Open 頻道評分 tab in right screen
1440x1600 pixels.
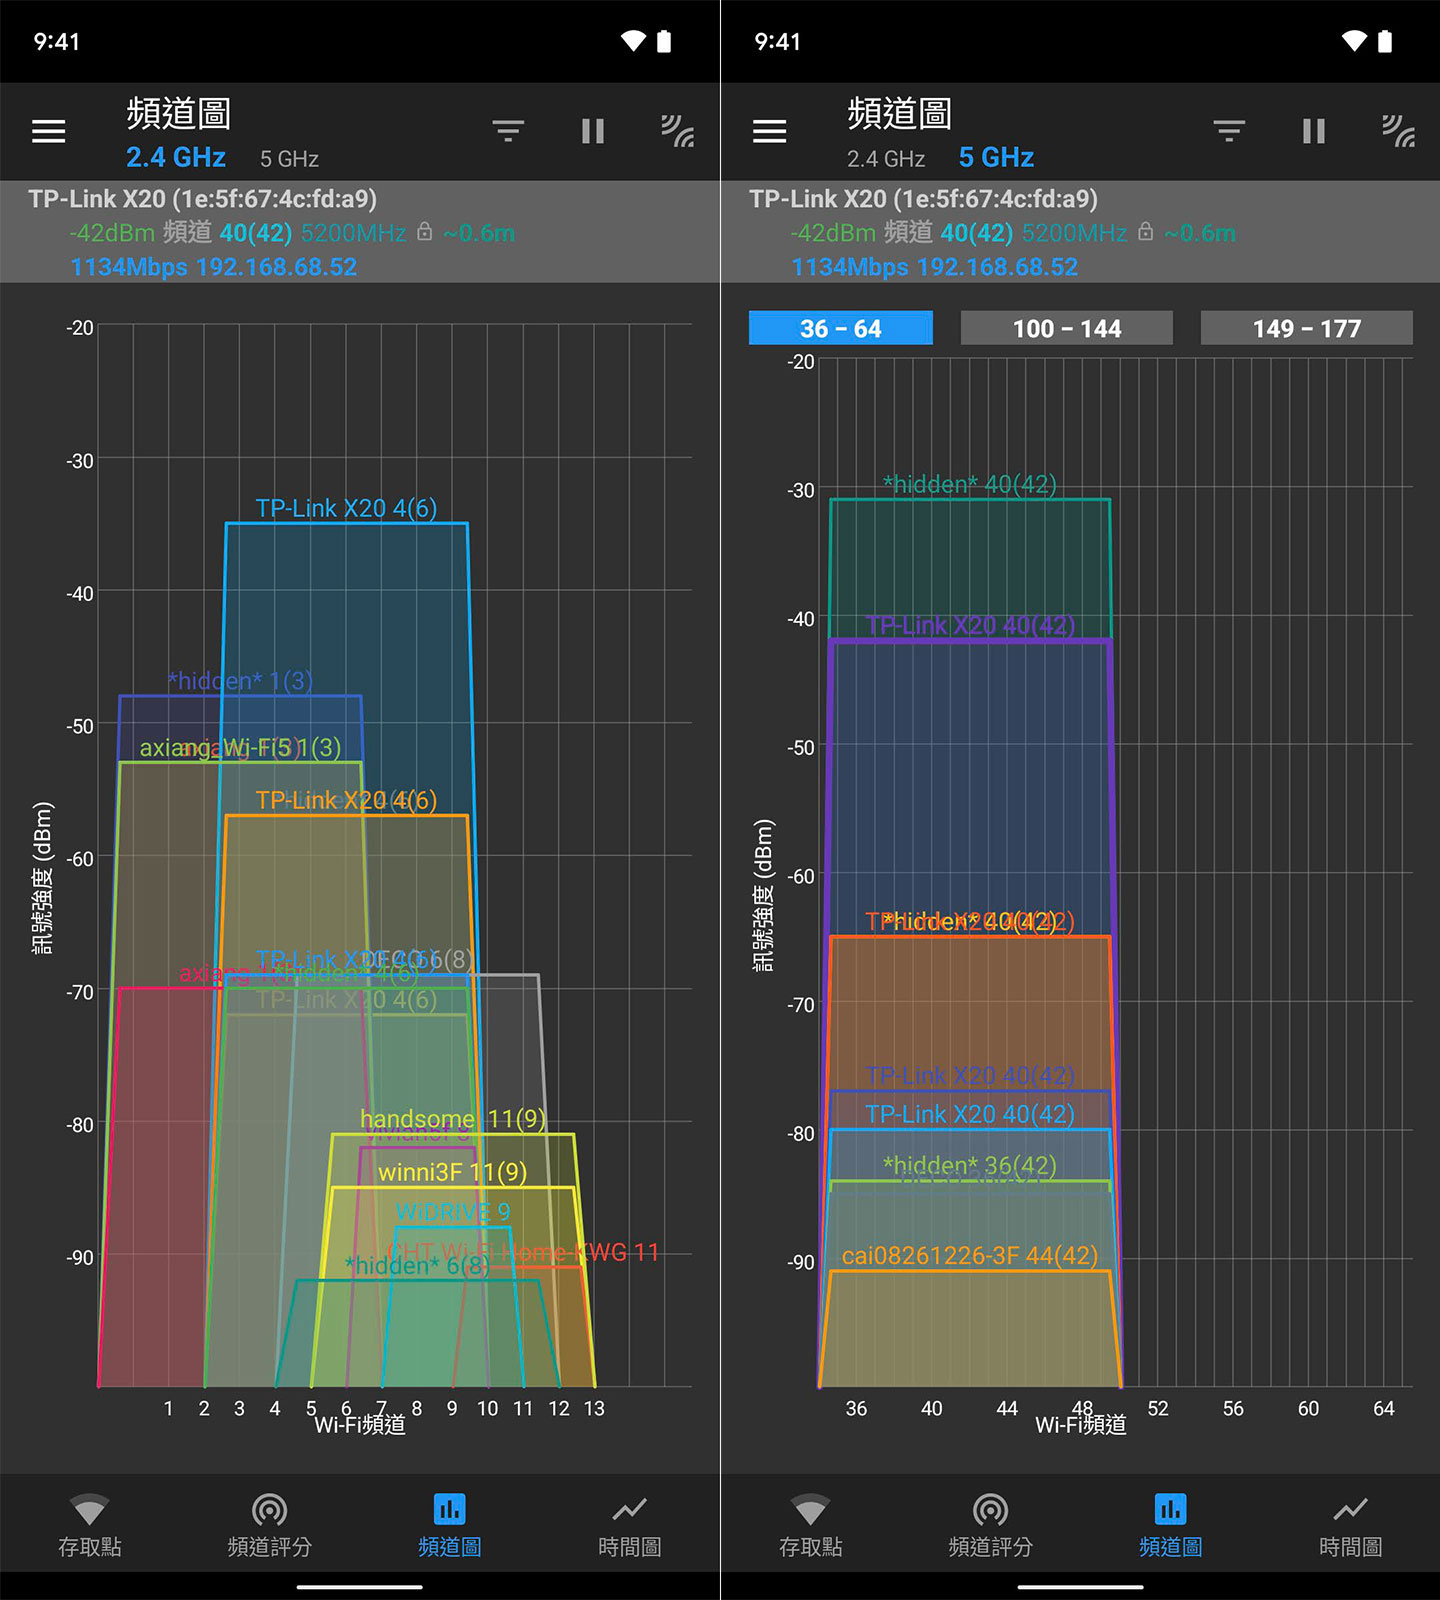pyautogui.click(x=991, y=1526)
